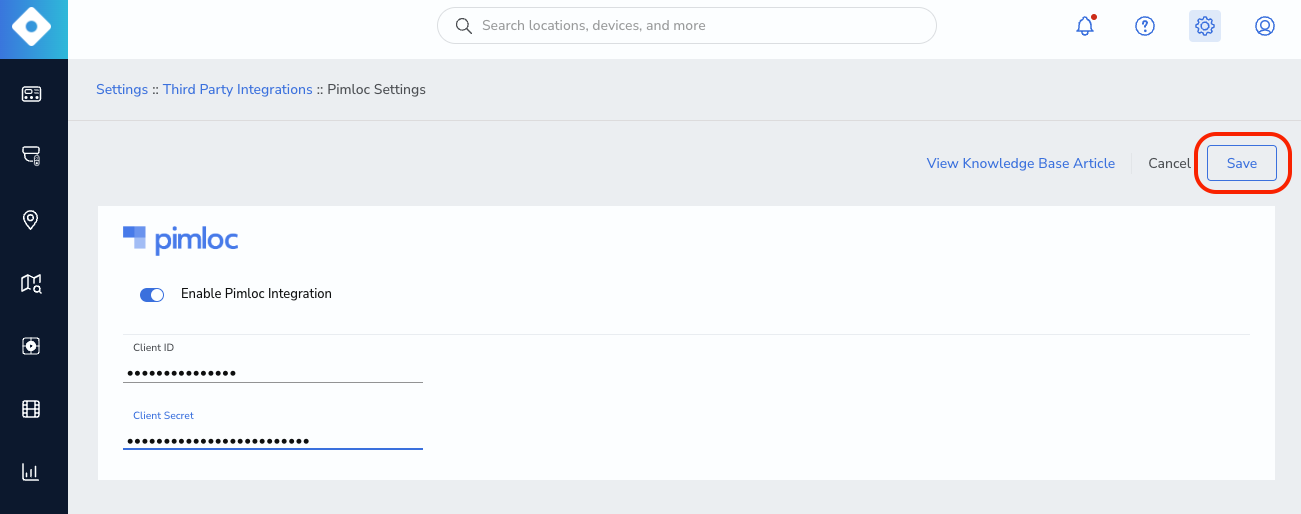Open the analytics bar chart sidebar icon

tap(31, 472)
